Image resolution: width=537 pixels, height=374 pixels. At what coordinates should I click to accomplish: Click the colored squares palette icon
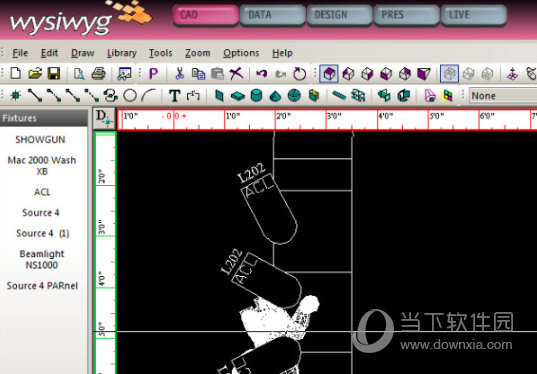[447, 96]
